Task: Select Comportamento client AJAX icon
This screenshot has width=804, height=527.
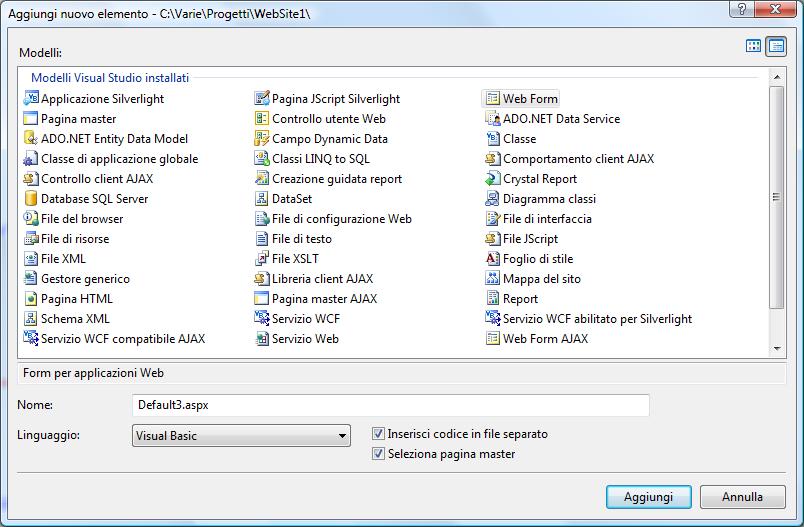Action: pyautogui.click(x=493, y=158)
